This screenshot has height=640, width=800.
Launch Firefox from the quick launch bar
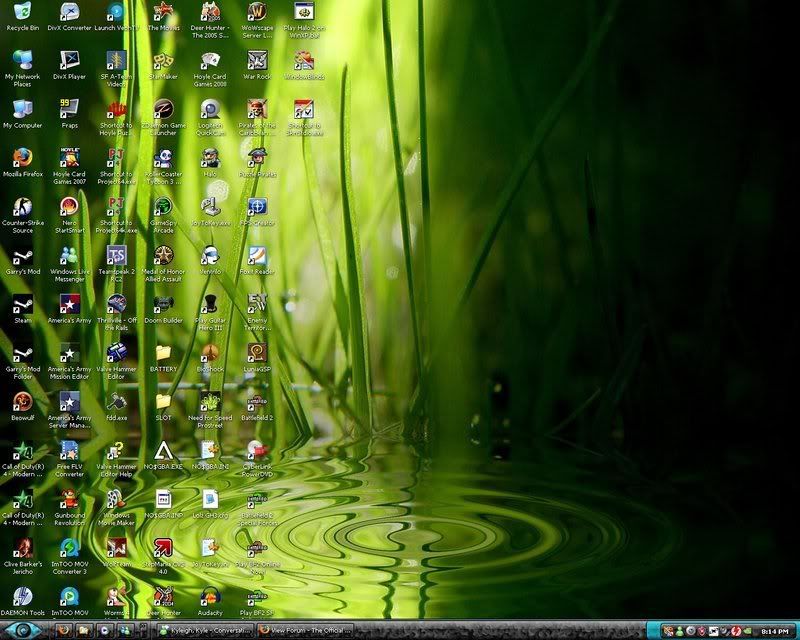[64, 630]
